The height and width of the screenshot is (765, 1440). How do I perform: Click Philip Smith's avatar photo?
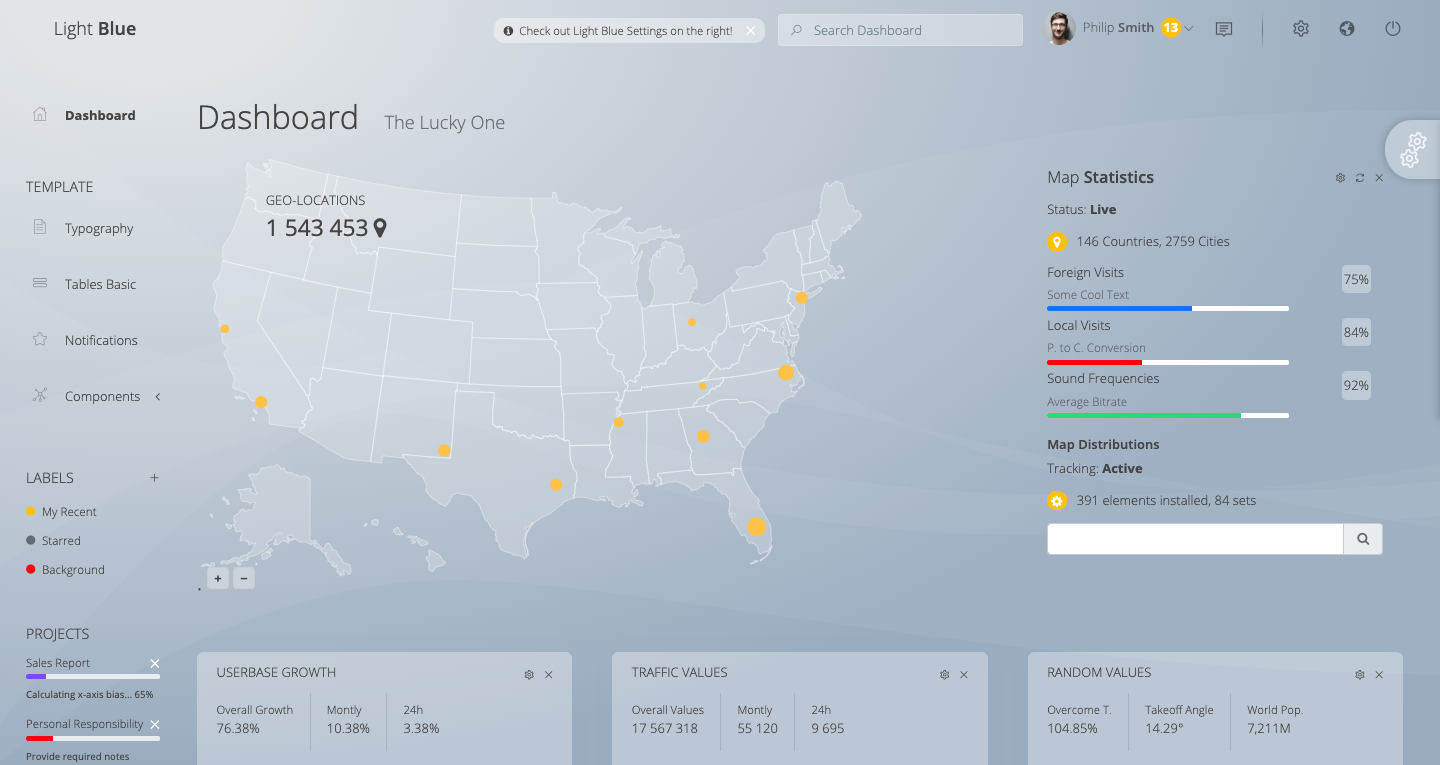pyautogui.click(x=1060, y=29)
